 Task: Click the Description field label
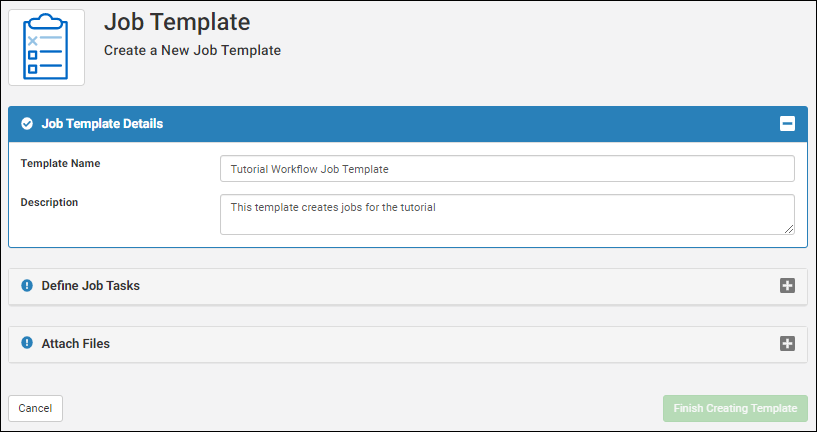tap(49, 202)
